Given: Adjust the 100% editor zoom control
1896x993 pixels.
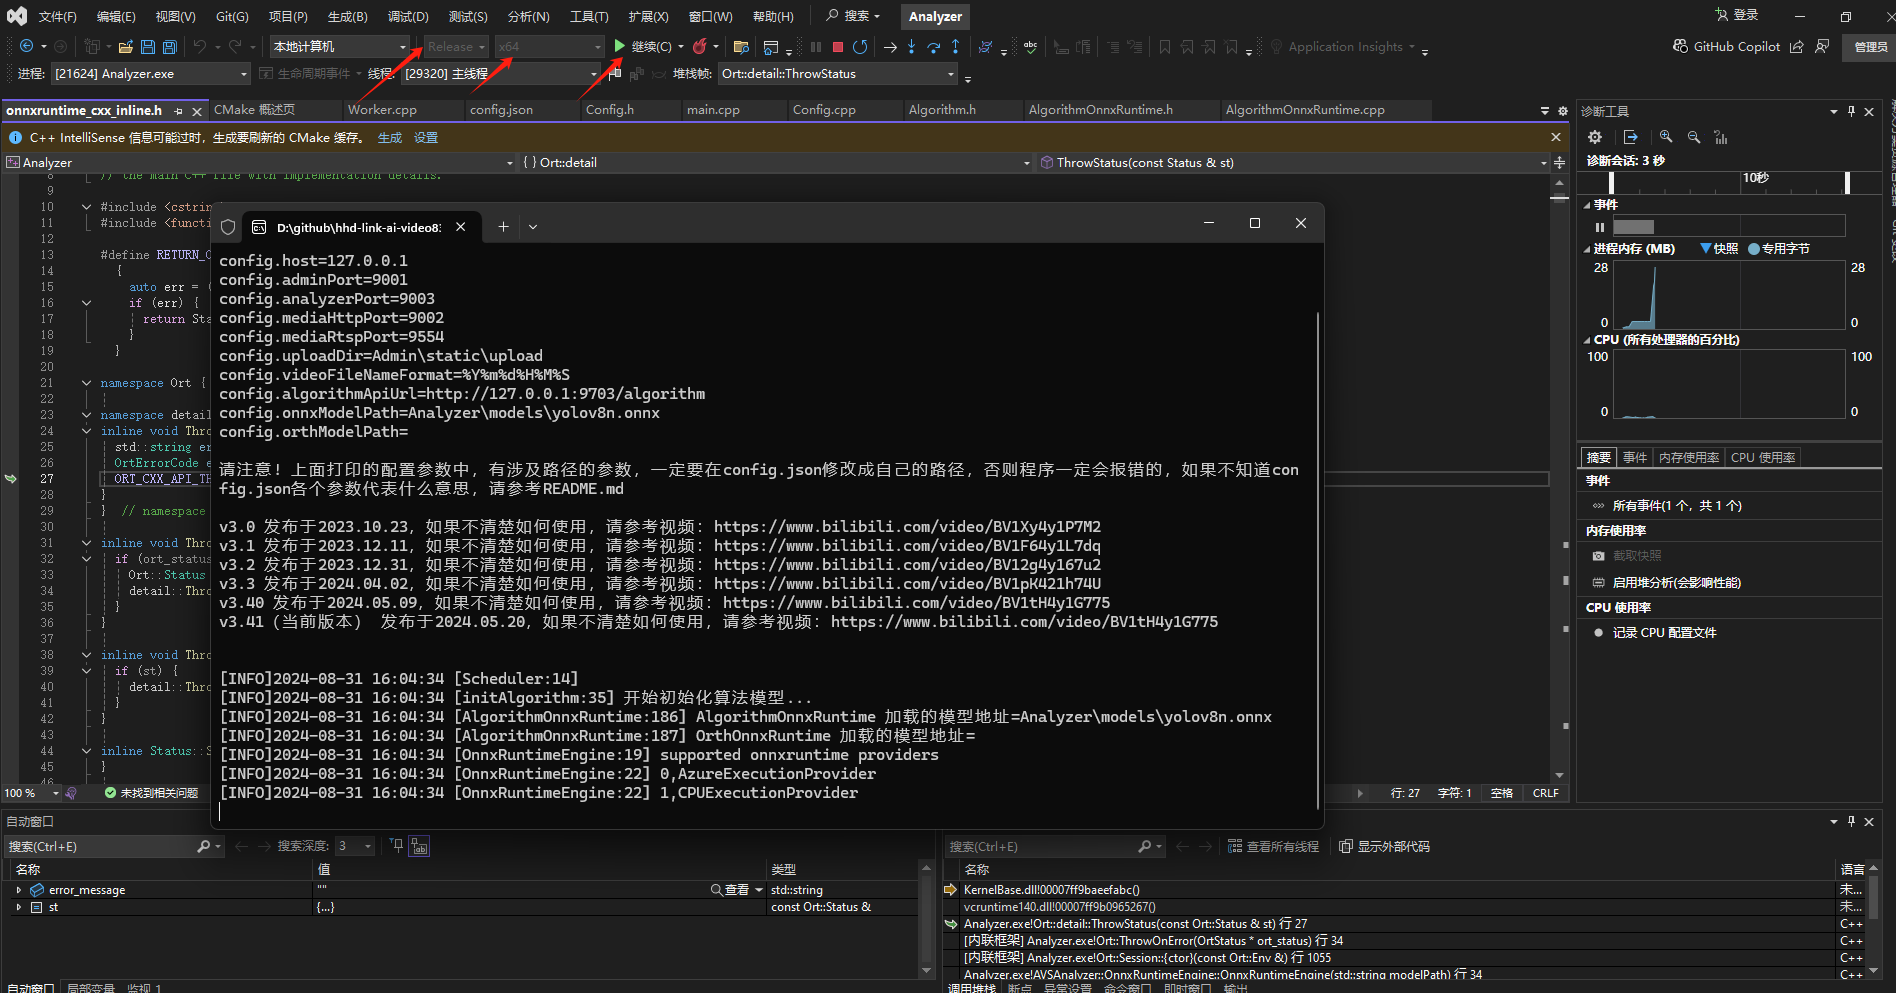Looking at the screenshot, I should point(30,793).
